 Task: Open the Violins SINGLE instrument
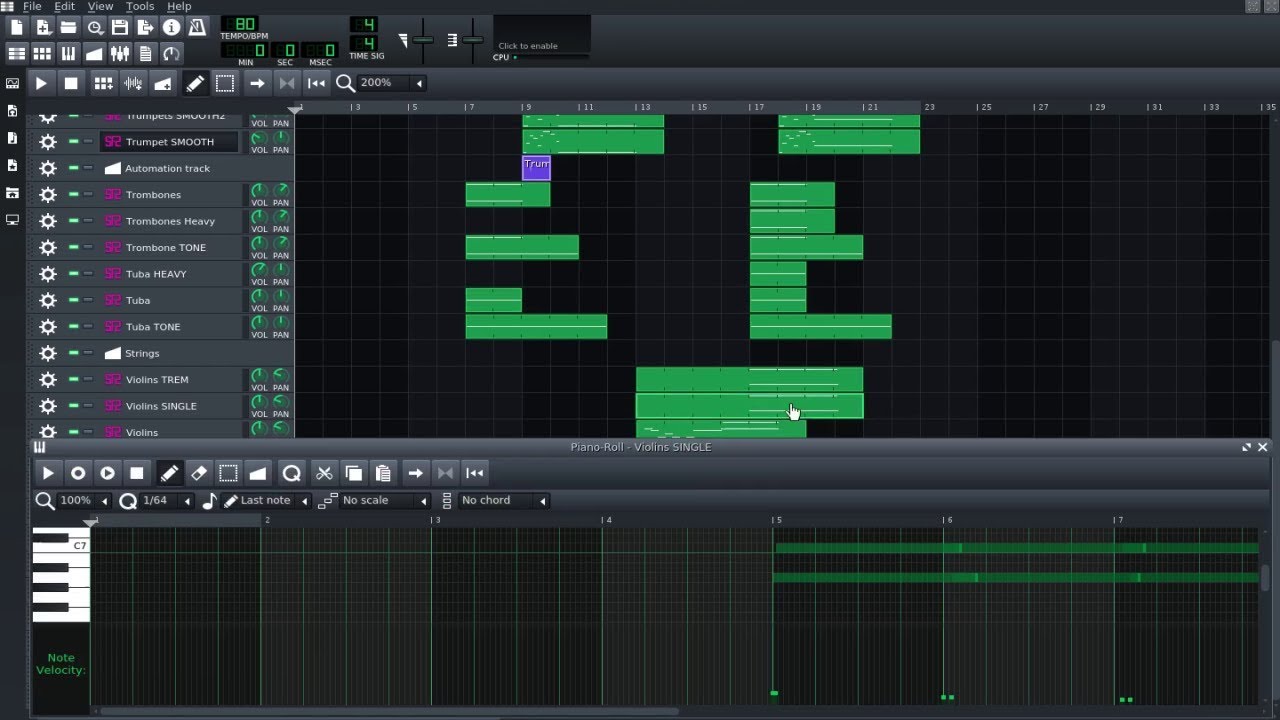click(170, 406)
